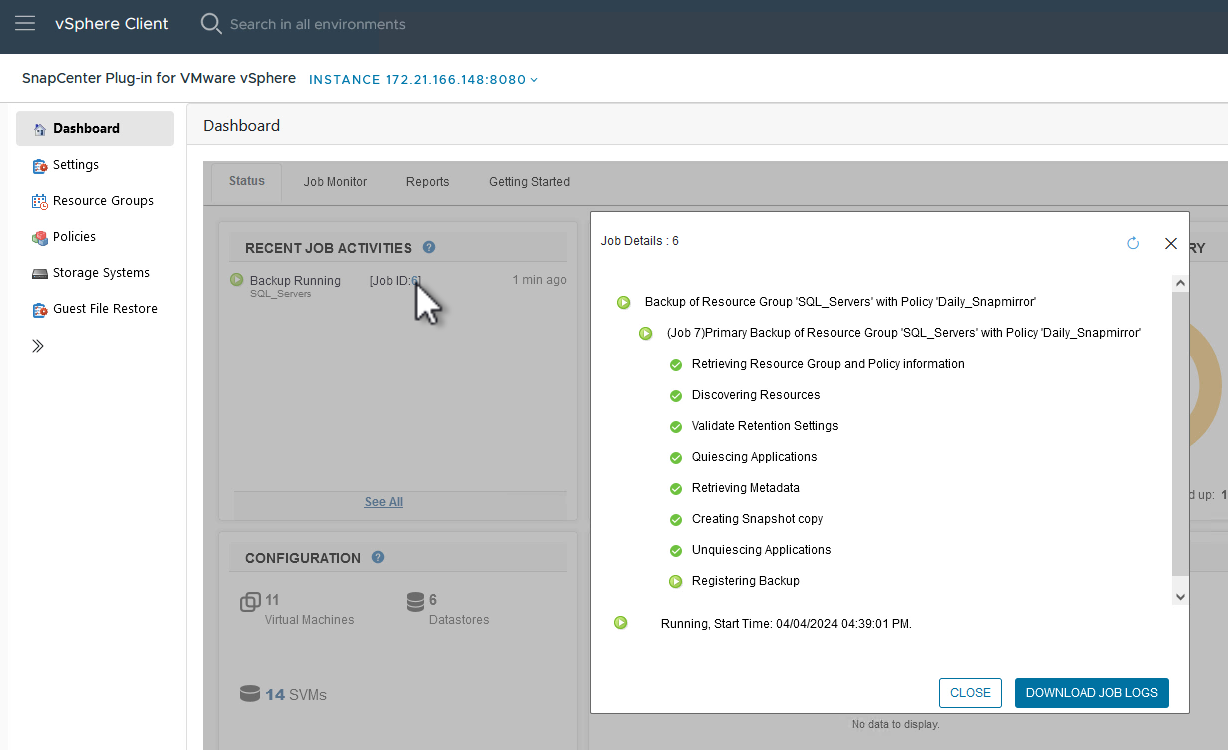The height and width of the screenshot is (750, 1228).
Task: Collapse the left sidebar with double chevron
Action: click(x=37, y=345)
